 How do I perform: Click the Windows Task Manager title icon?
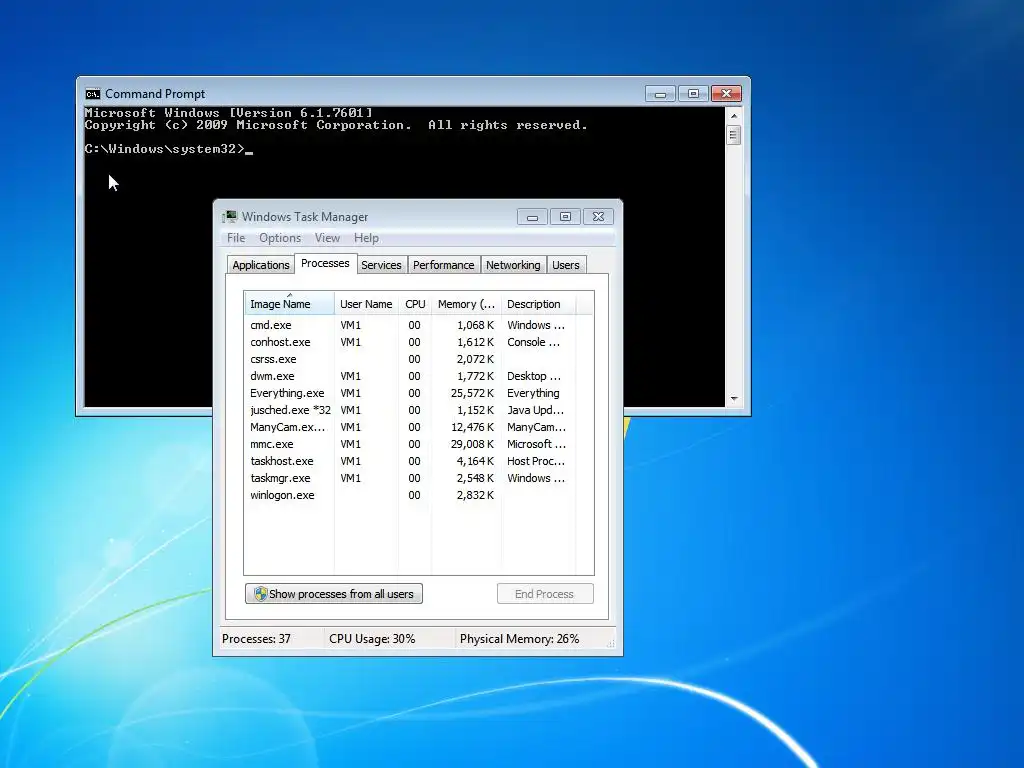click(229, 217)
